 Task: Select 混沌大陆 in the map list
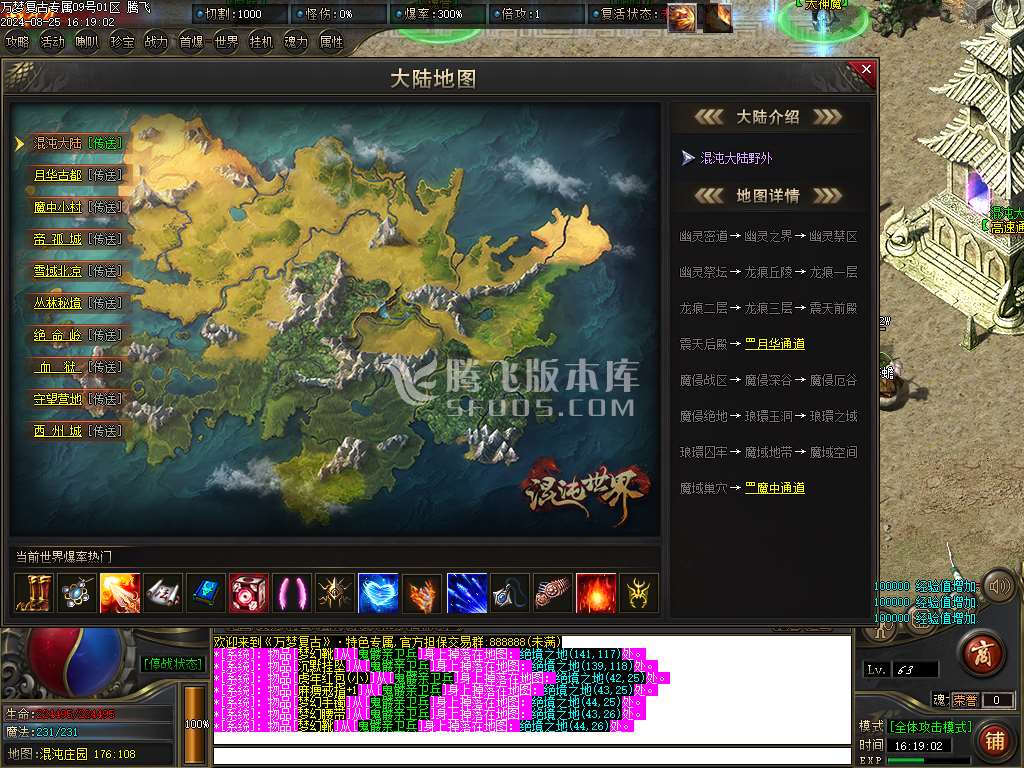[57, 143]
